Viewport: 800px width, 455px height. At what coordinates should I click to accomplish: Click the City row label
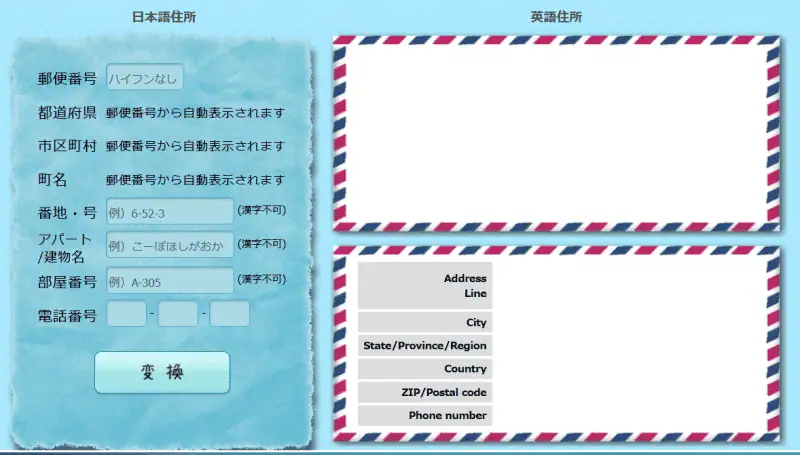(425, 322)
